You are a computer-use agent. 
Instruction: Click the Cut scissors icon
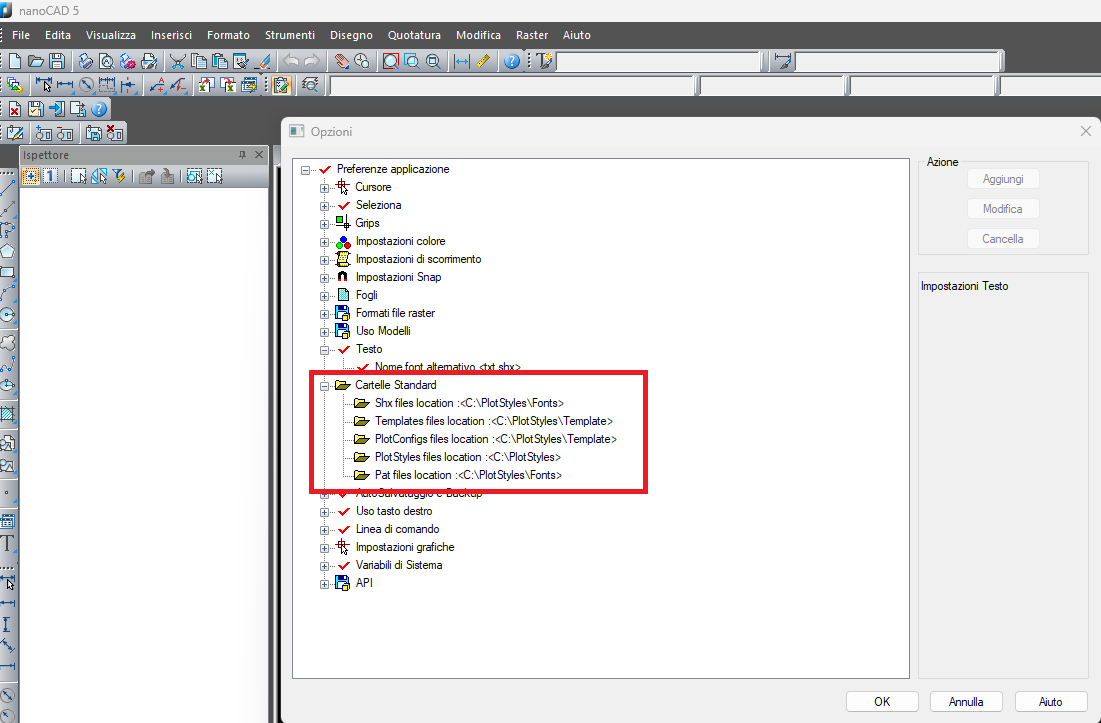[178, 61]
